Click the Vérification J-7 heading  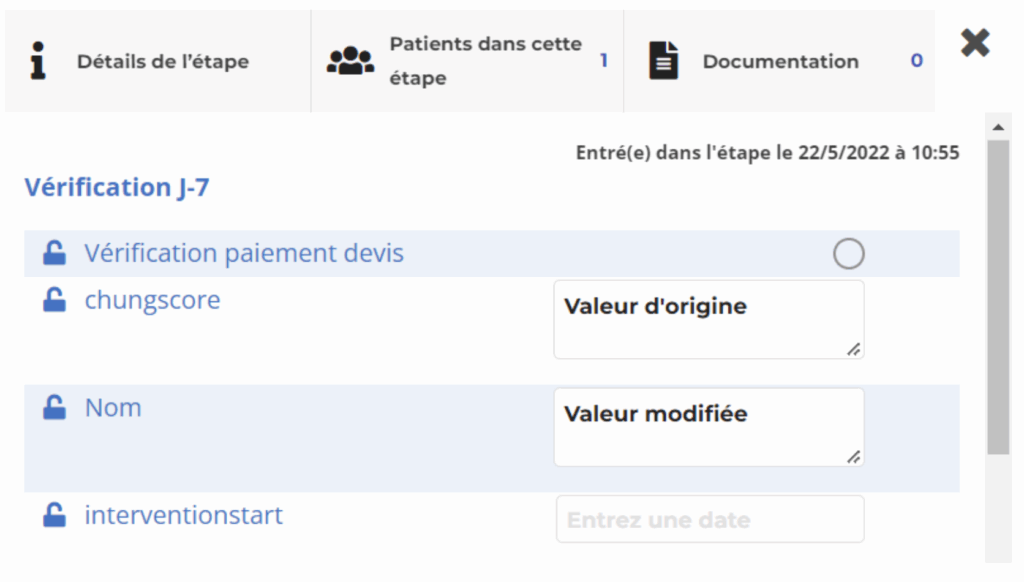pyautogui.click(x=117, y=187)
